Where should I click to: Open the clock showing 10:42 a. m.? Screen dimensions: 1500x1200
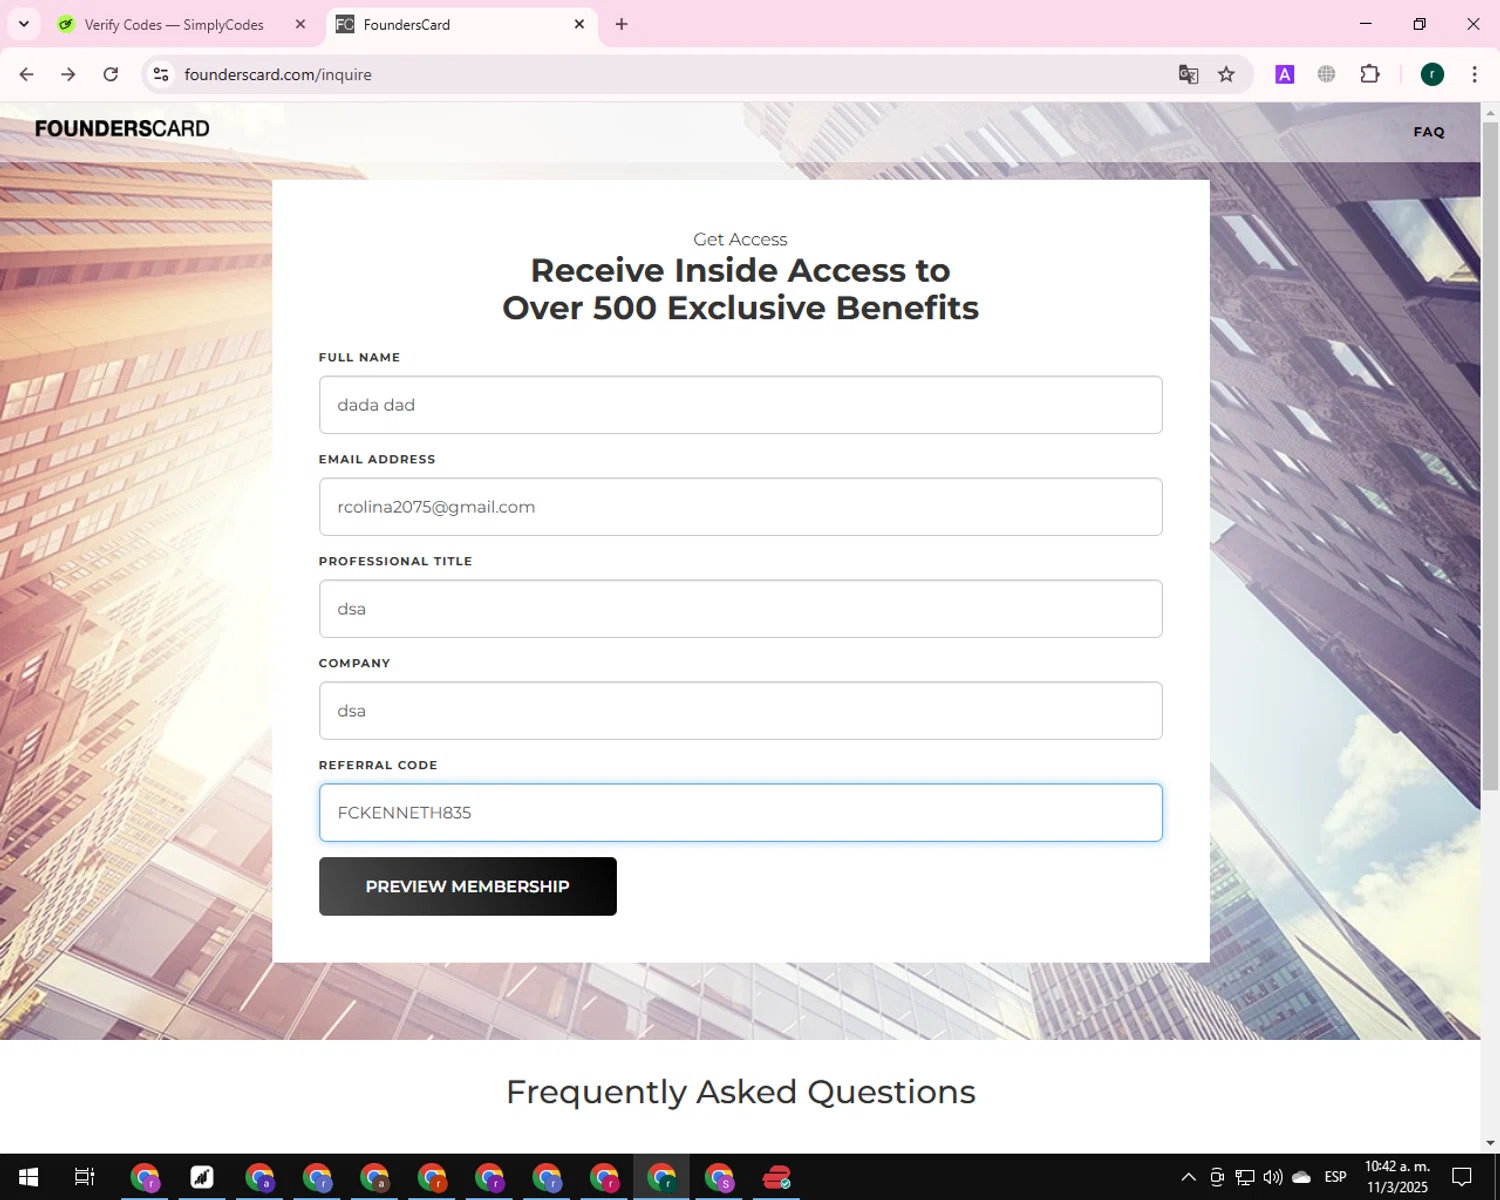[x=1397, y=1177]
